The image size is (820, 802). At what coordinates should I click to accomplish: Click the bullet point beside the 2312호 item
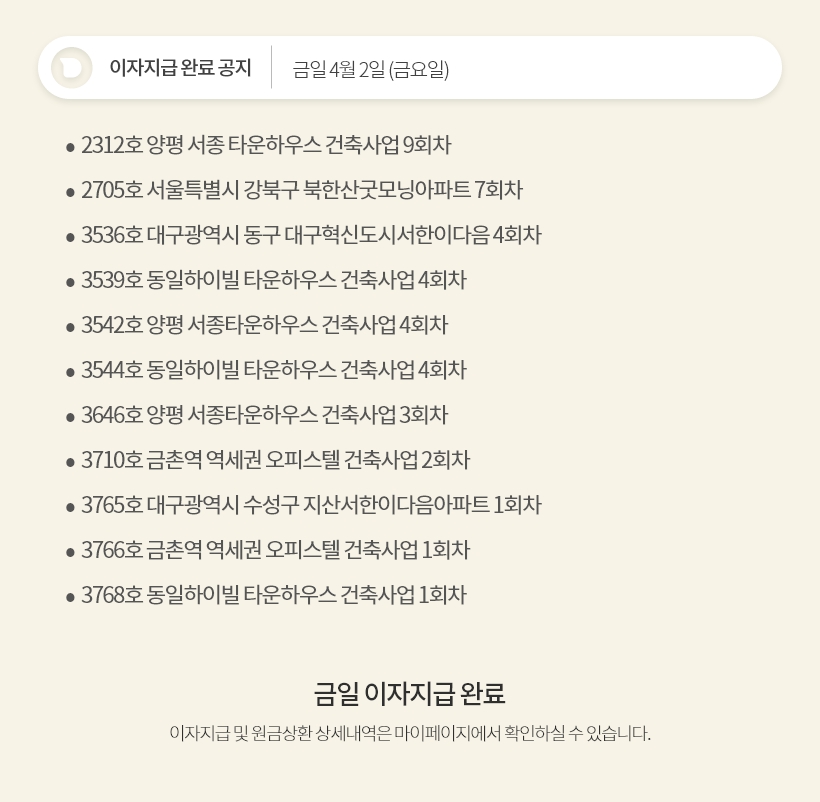click(70, 147)
